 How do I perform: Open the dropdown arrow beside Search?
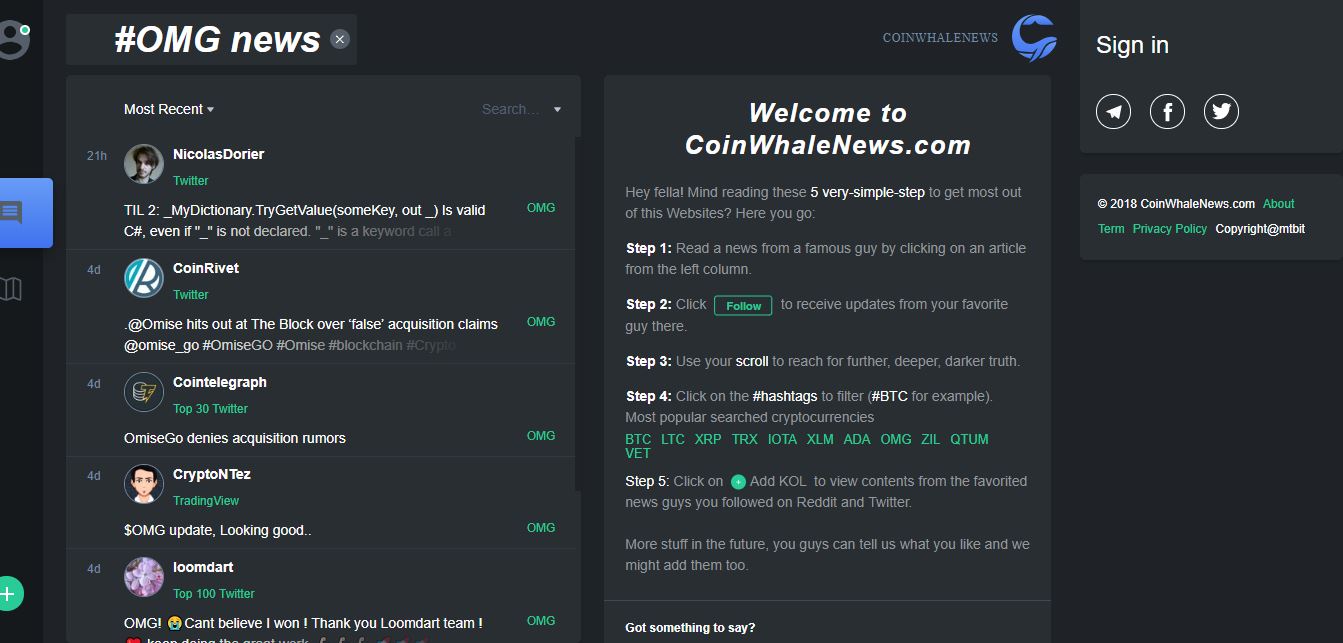(x=557, y=109)
